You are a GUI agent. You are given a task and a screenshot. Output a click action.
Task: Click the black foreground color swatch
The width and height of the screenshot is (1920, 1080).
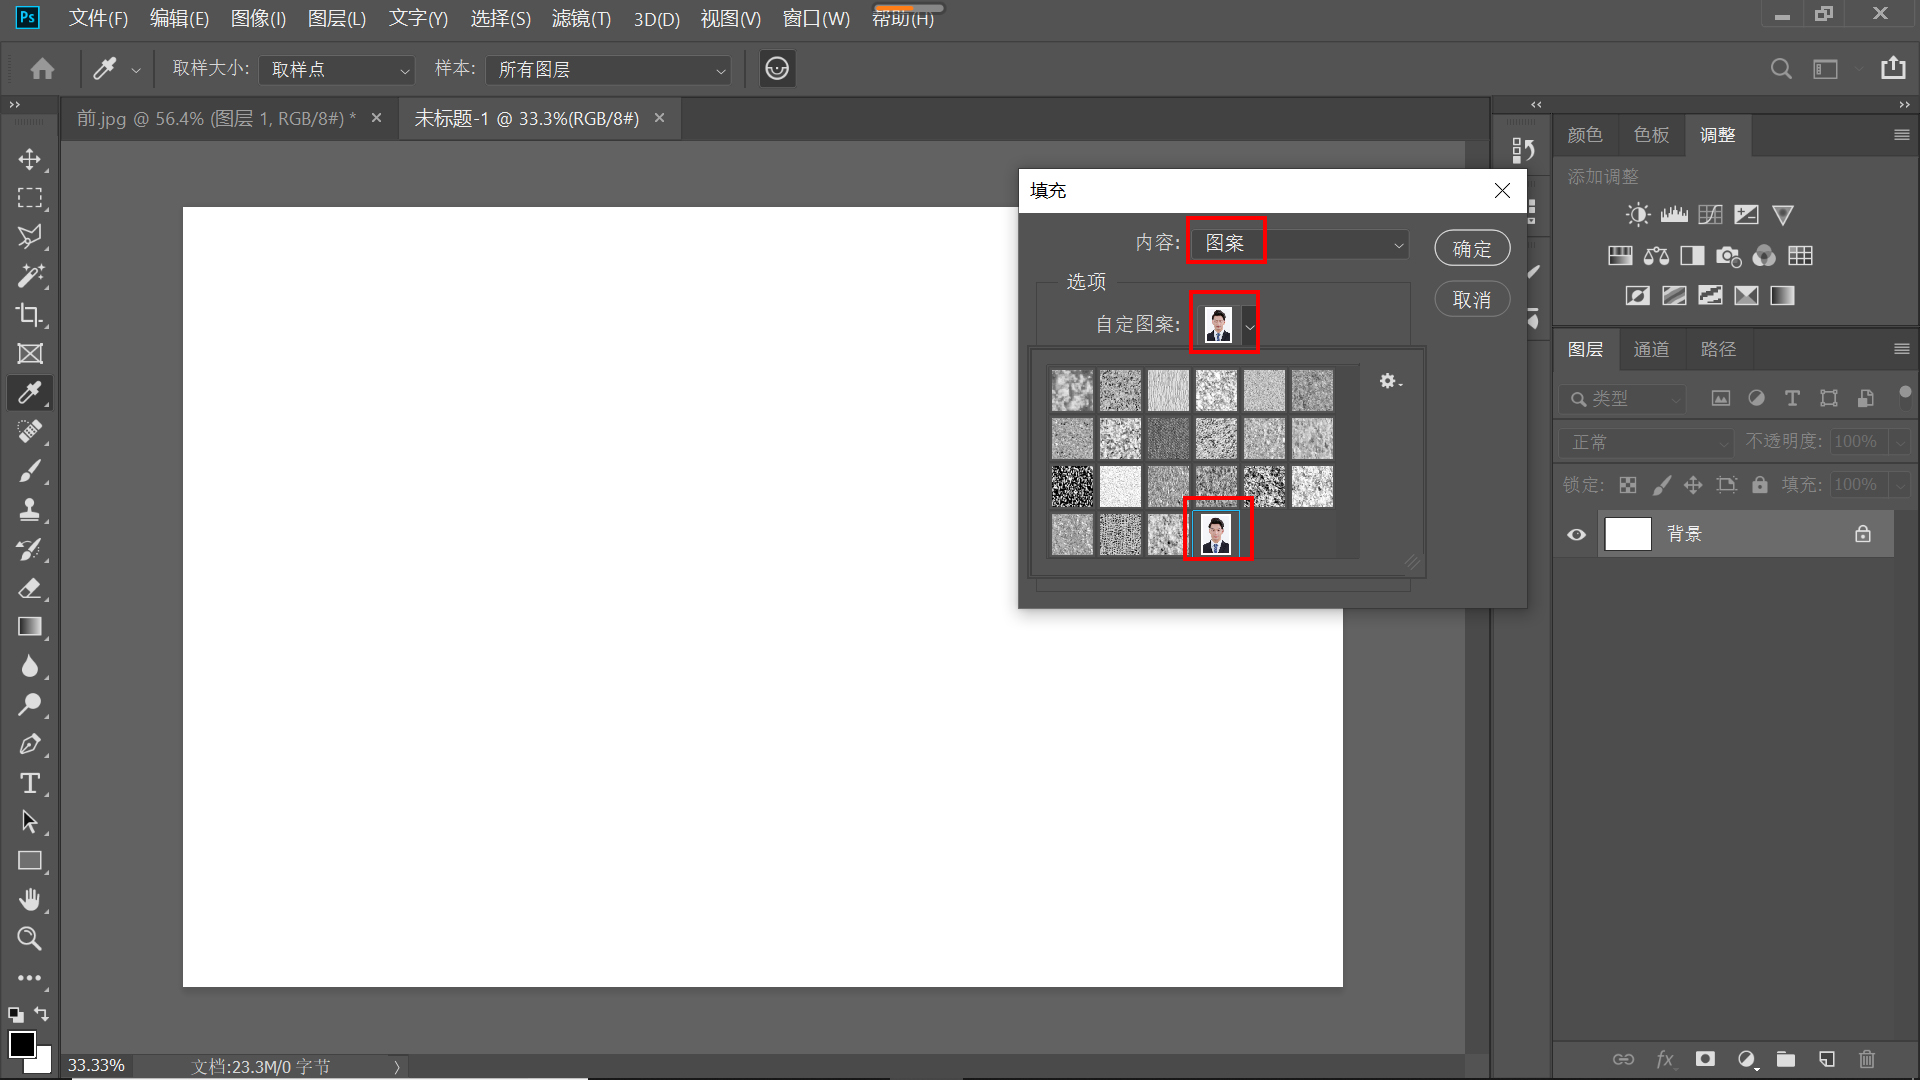(x=21, y=1043)
